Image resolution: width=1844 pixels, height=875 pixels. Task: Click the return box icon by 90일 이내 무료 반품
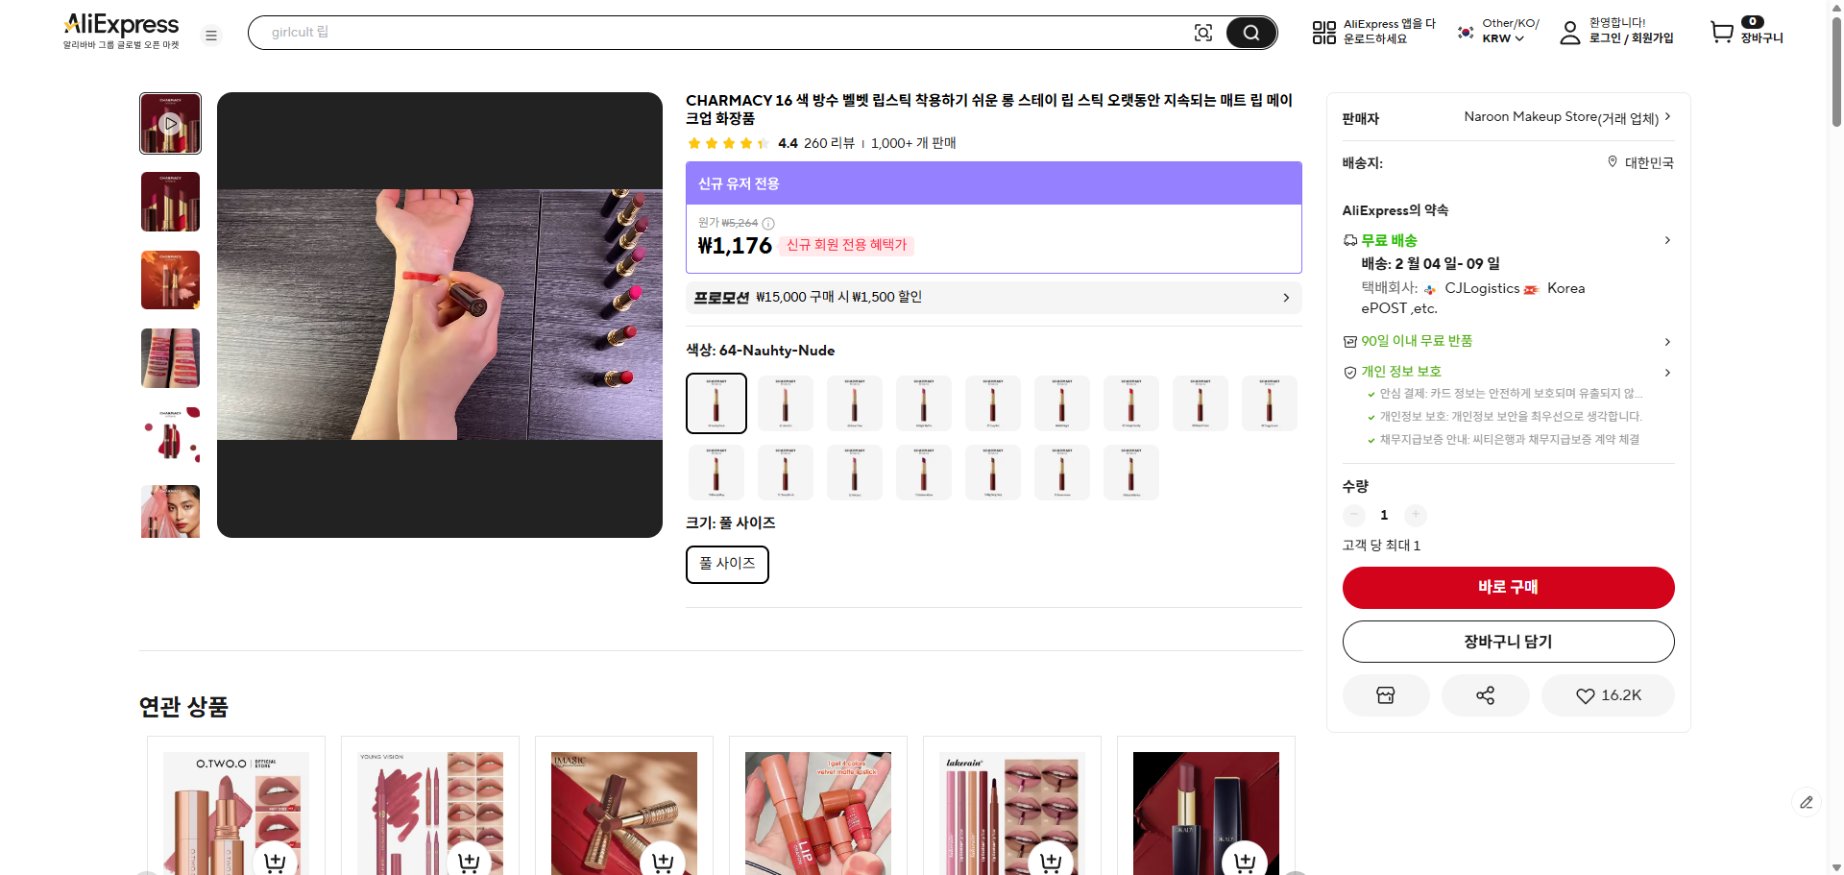[1350, 341]
